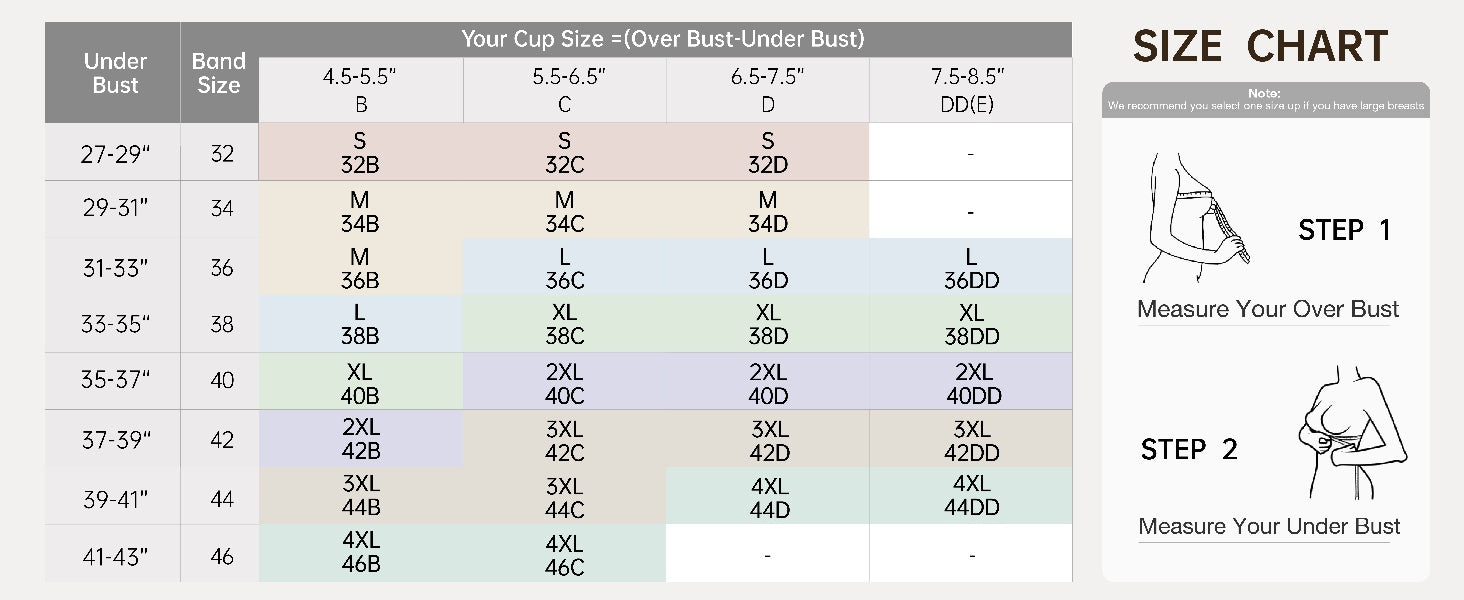Screen dimensions: 1464x600
Task: Select the 4XL 44D size cell
Action: tap(768, 497)
